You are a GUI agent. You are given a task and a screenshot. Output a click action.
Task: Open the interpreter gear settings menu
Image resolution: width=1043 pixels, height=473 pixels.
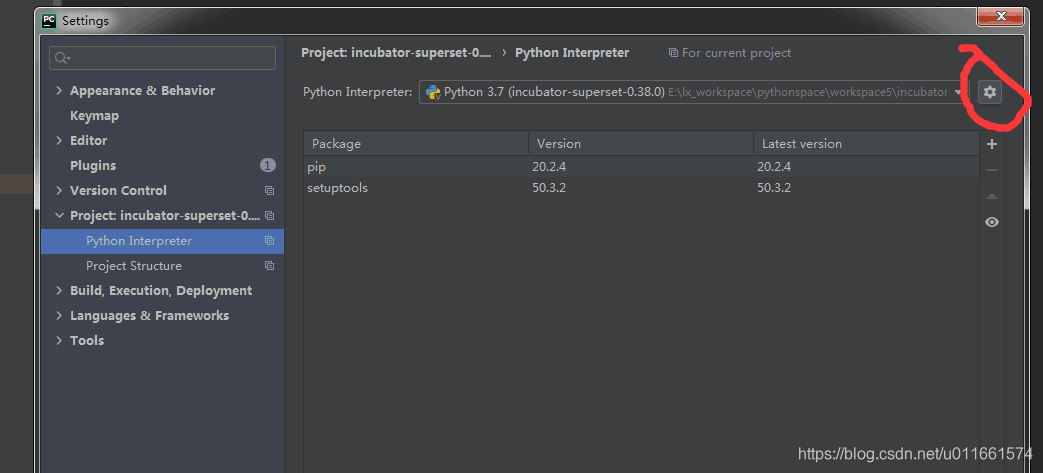[x=990, y=92]
